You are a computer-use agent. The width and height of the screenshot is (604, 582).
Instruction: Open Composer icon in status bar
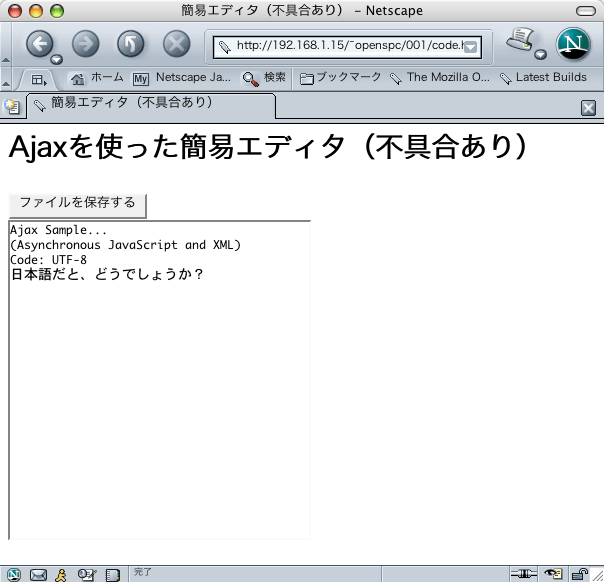pyautogui.click(x=87, y=575)
